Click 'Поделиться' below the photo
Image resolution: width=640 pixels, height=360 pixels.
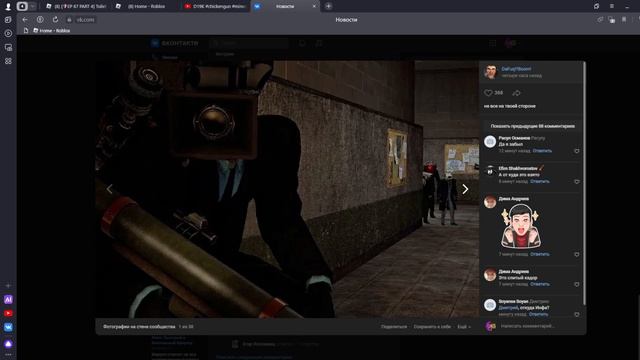[394, 327]
